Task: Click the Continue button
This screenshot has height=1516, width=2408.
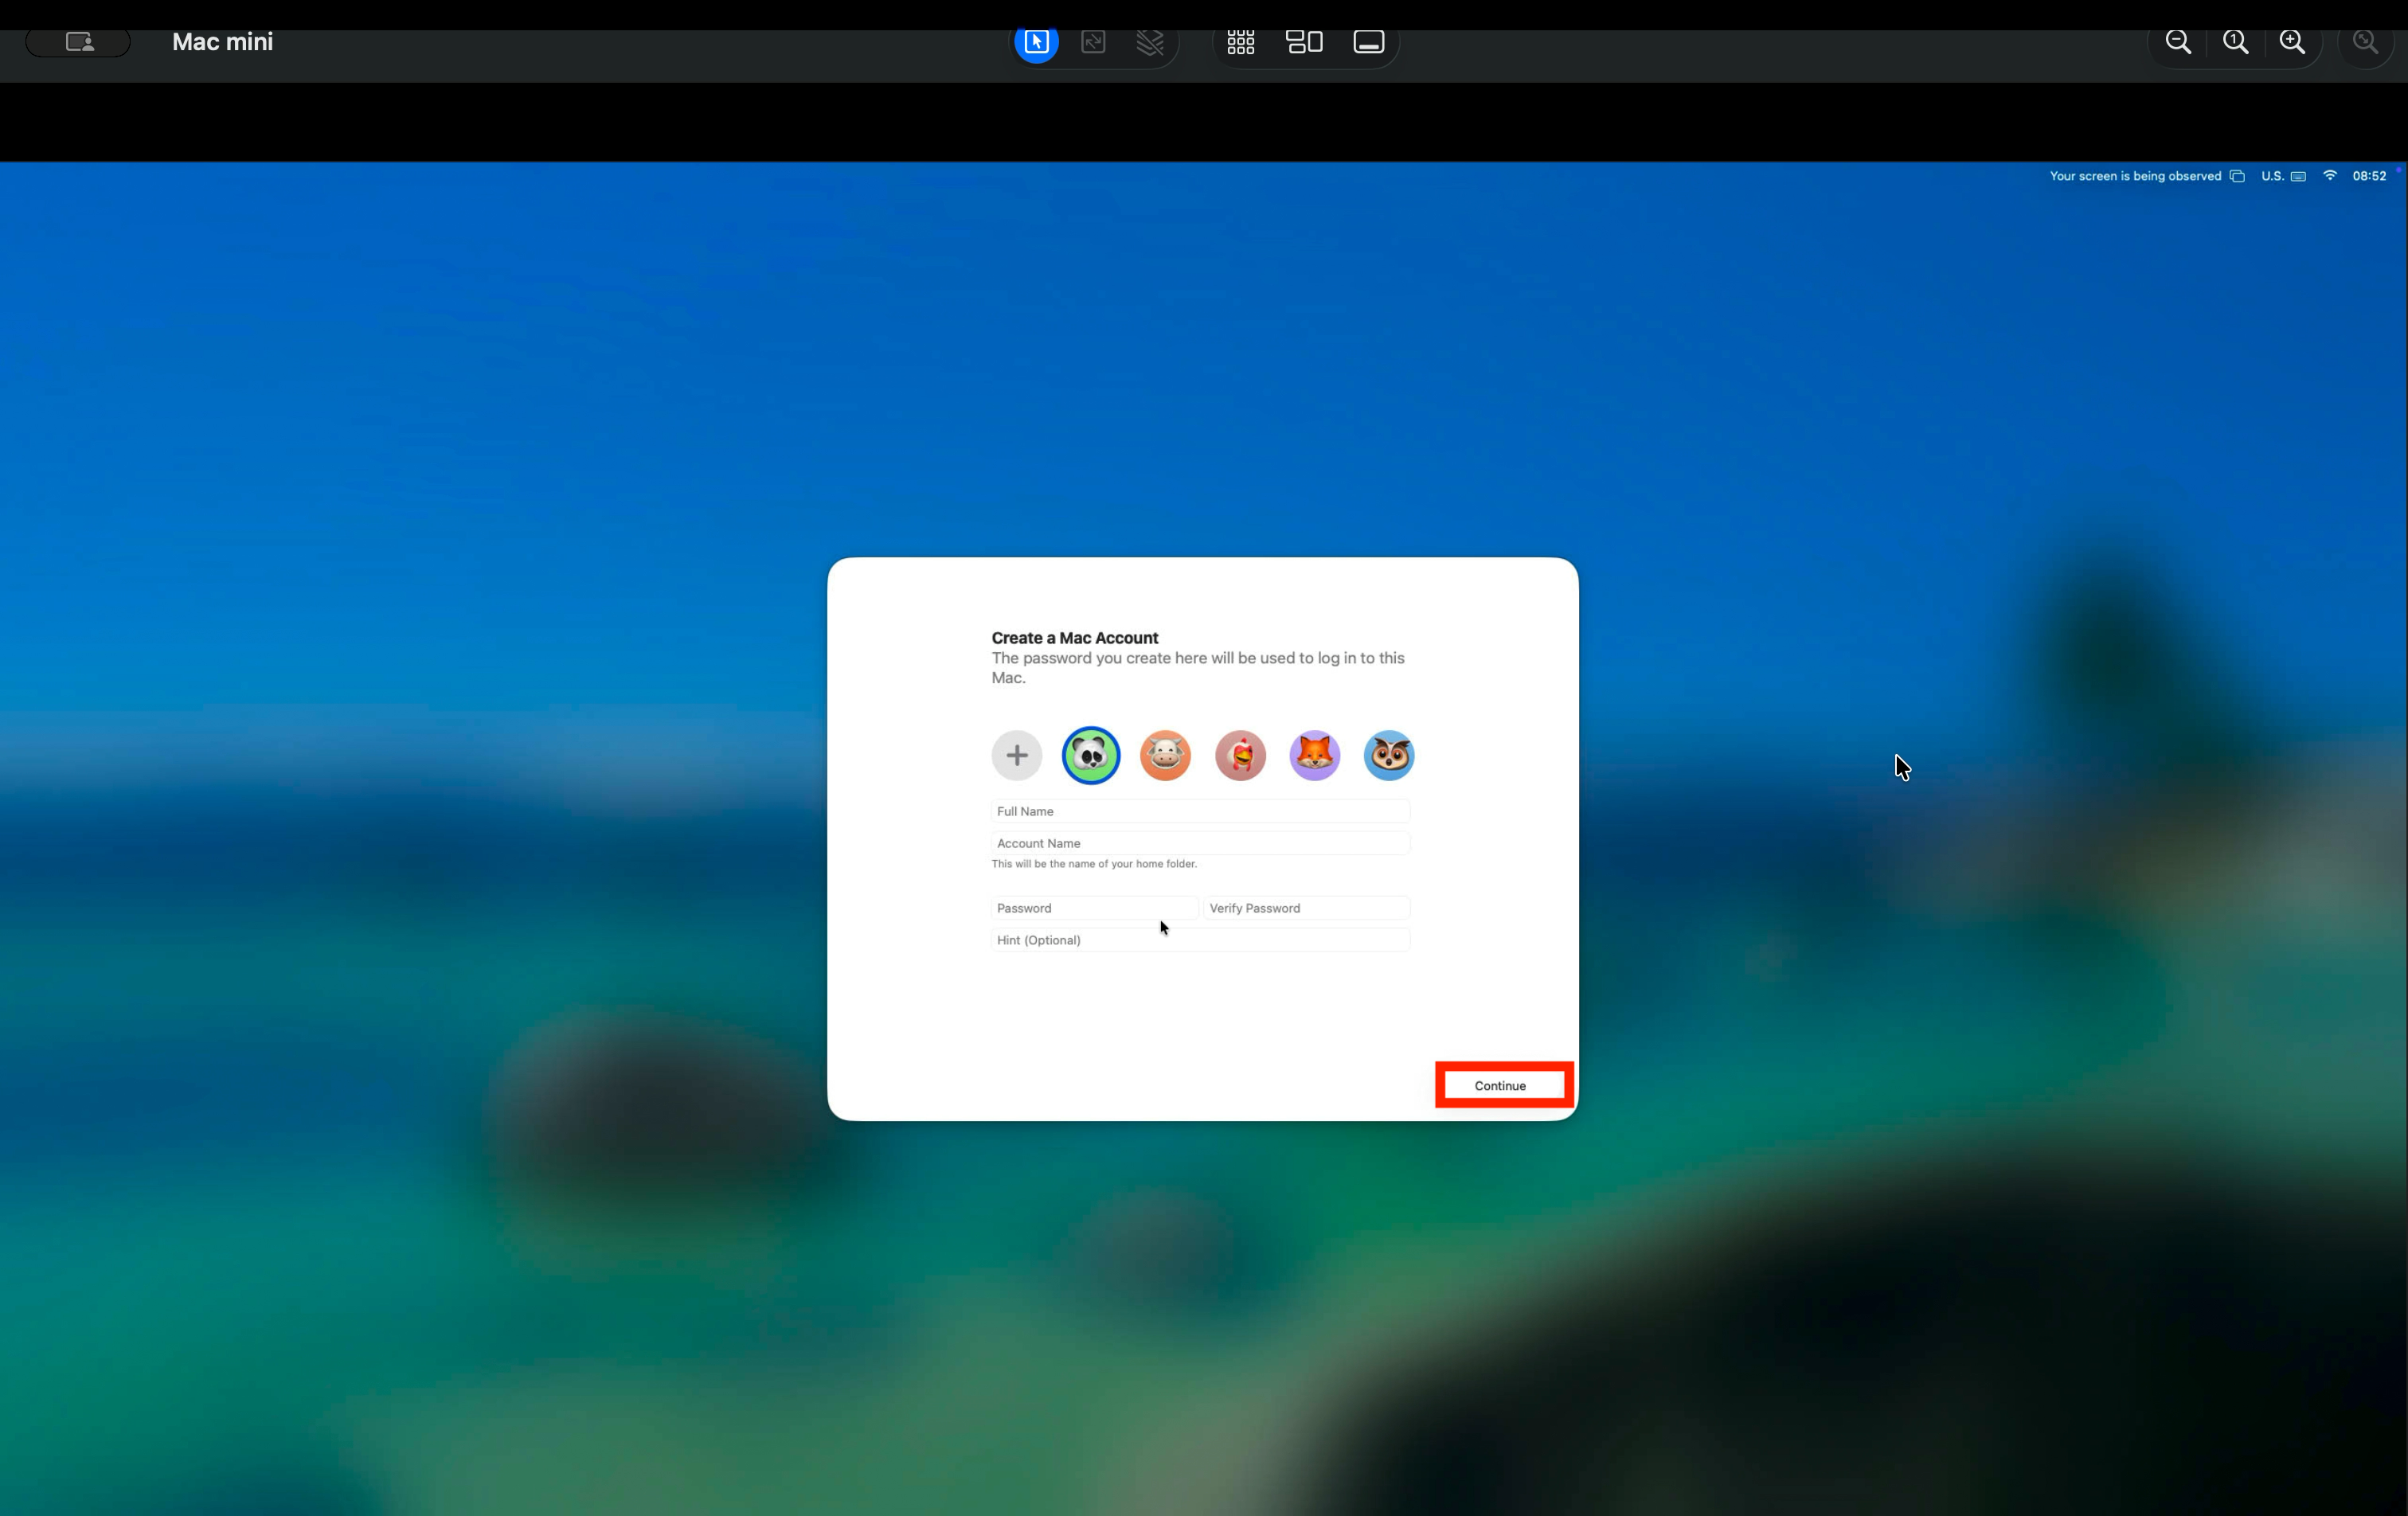Action: (1500, 1086)
